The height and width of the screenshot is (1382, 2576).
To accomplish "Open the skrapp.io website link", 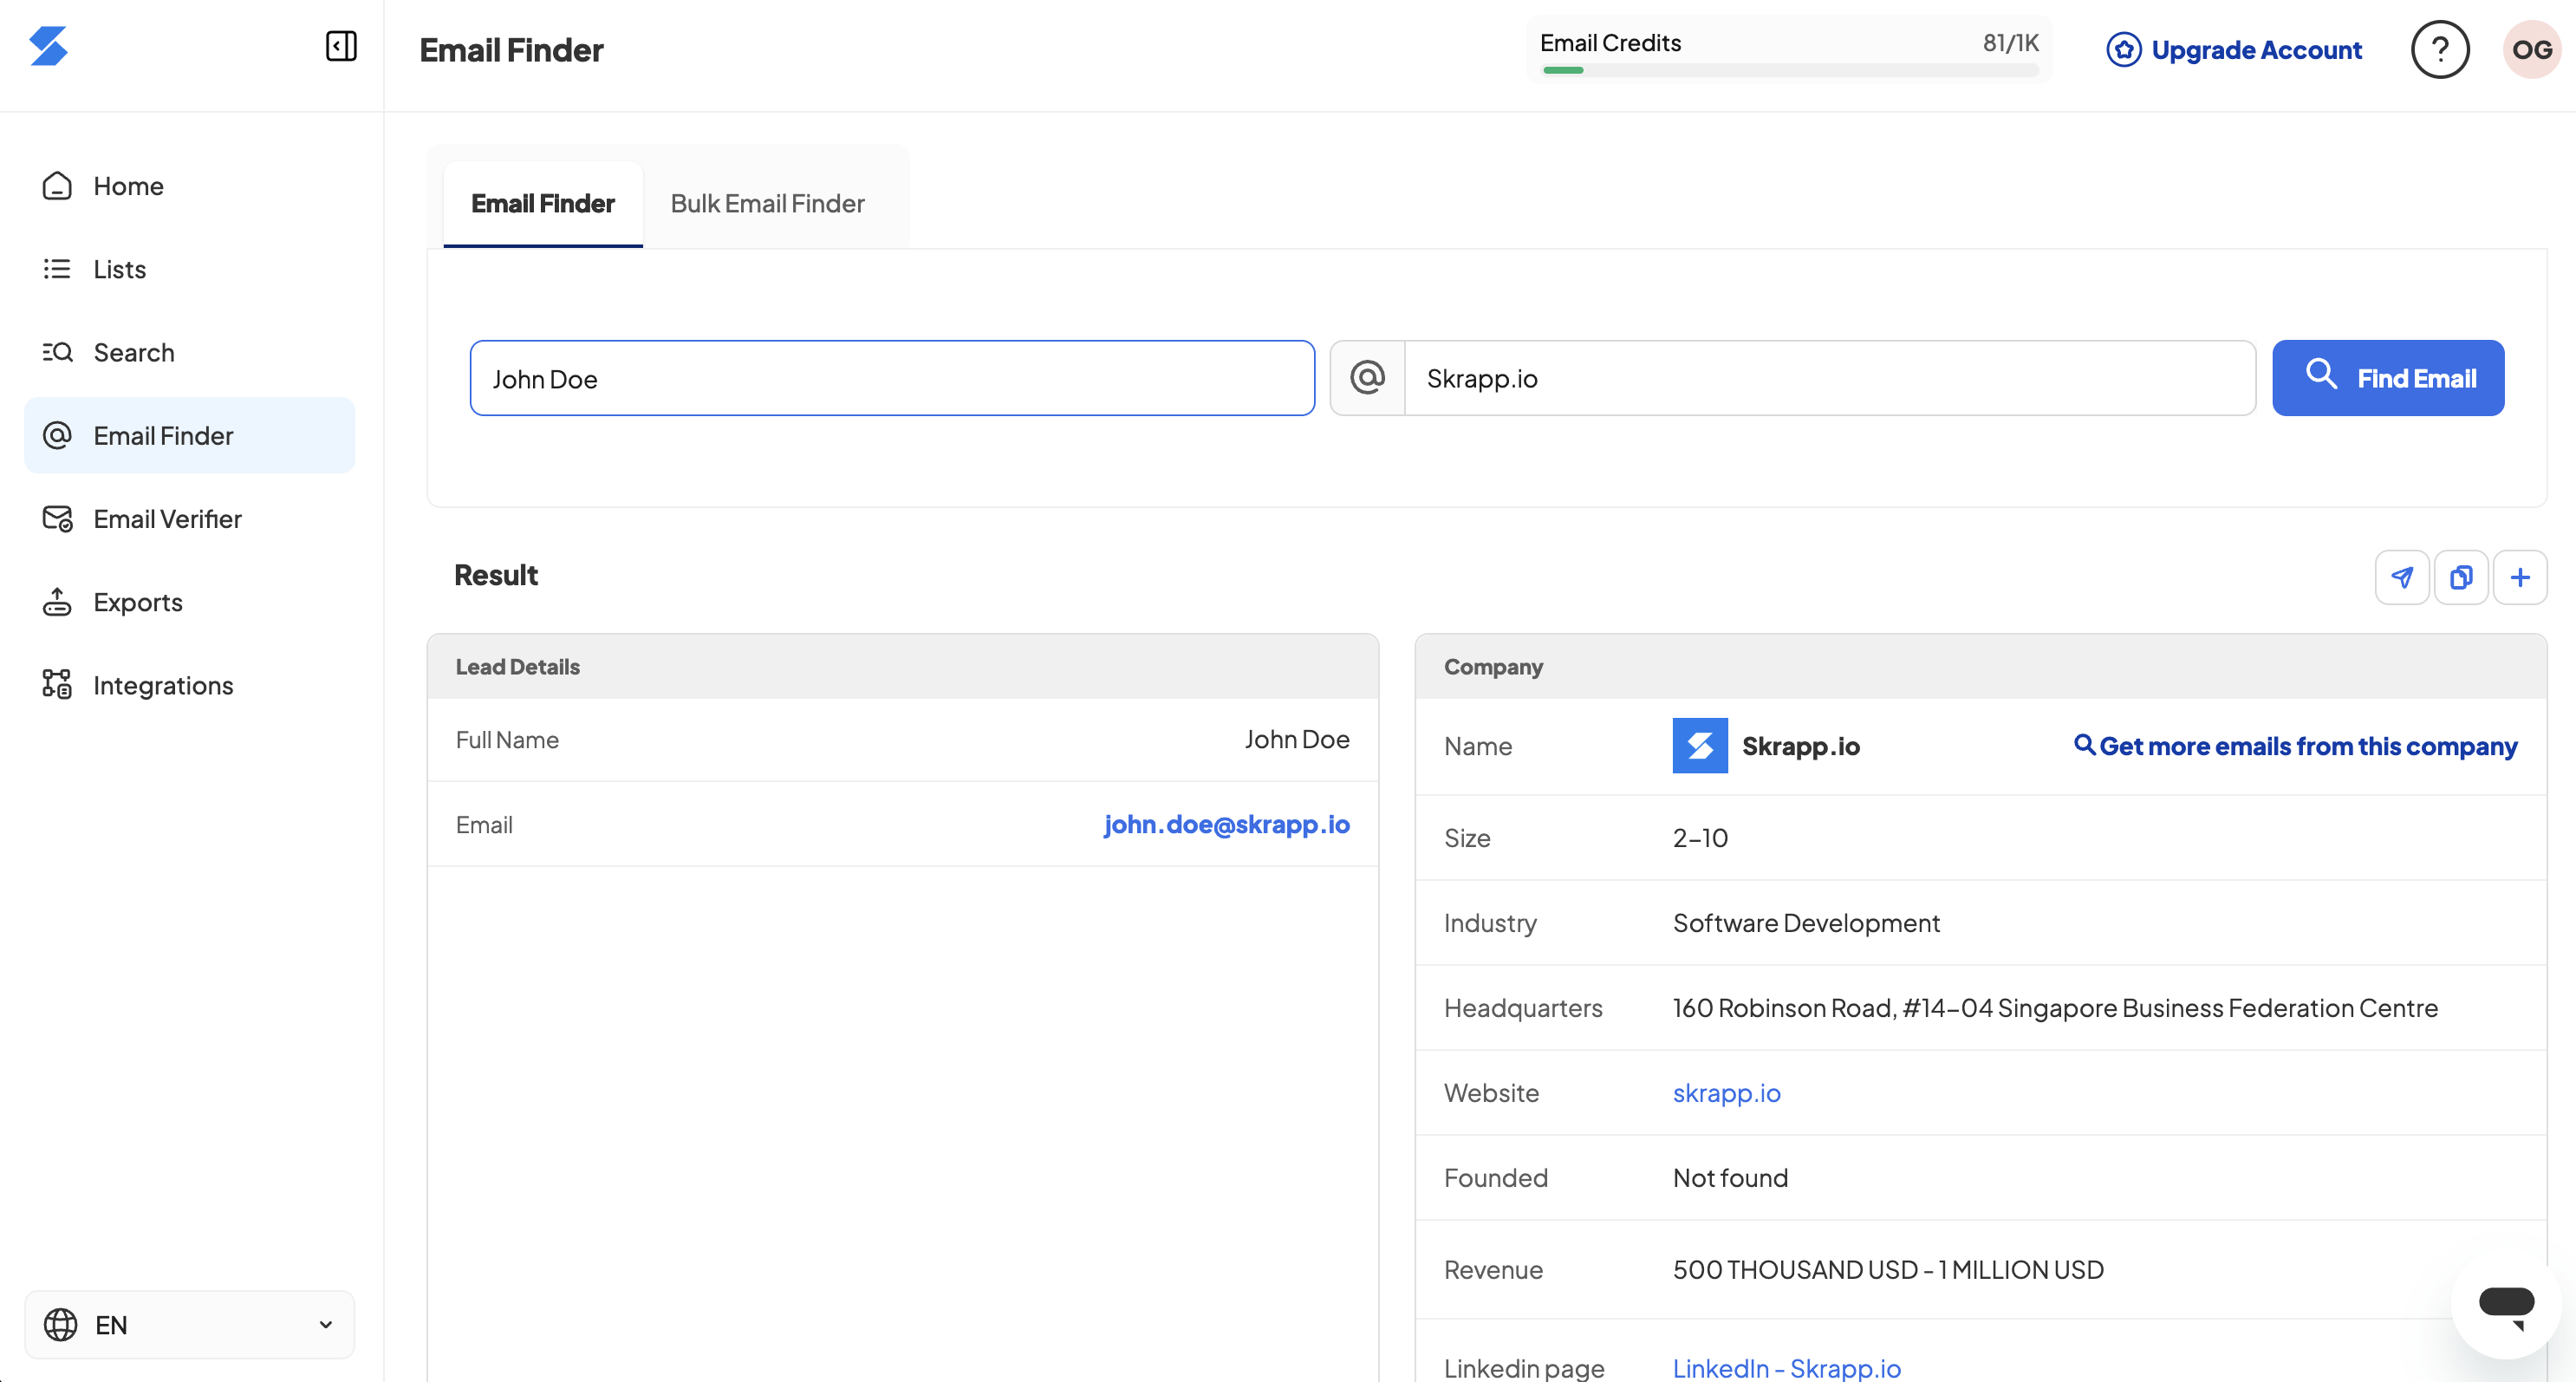I will [x=1726, y=1093].
